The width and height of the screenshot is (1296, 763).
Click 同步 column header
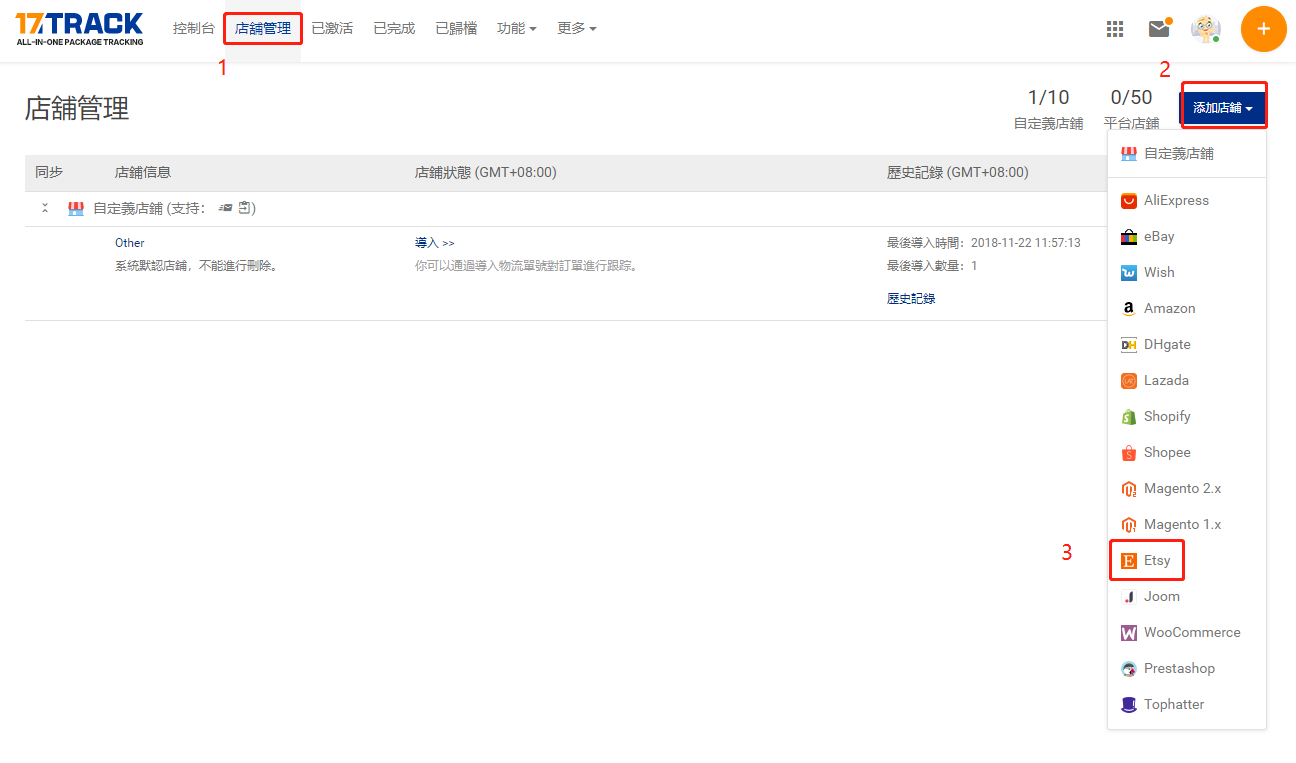[x=49, y=172]
